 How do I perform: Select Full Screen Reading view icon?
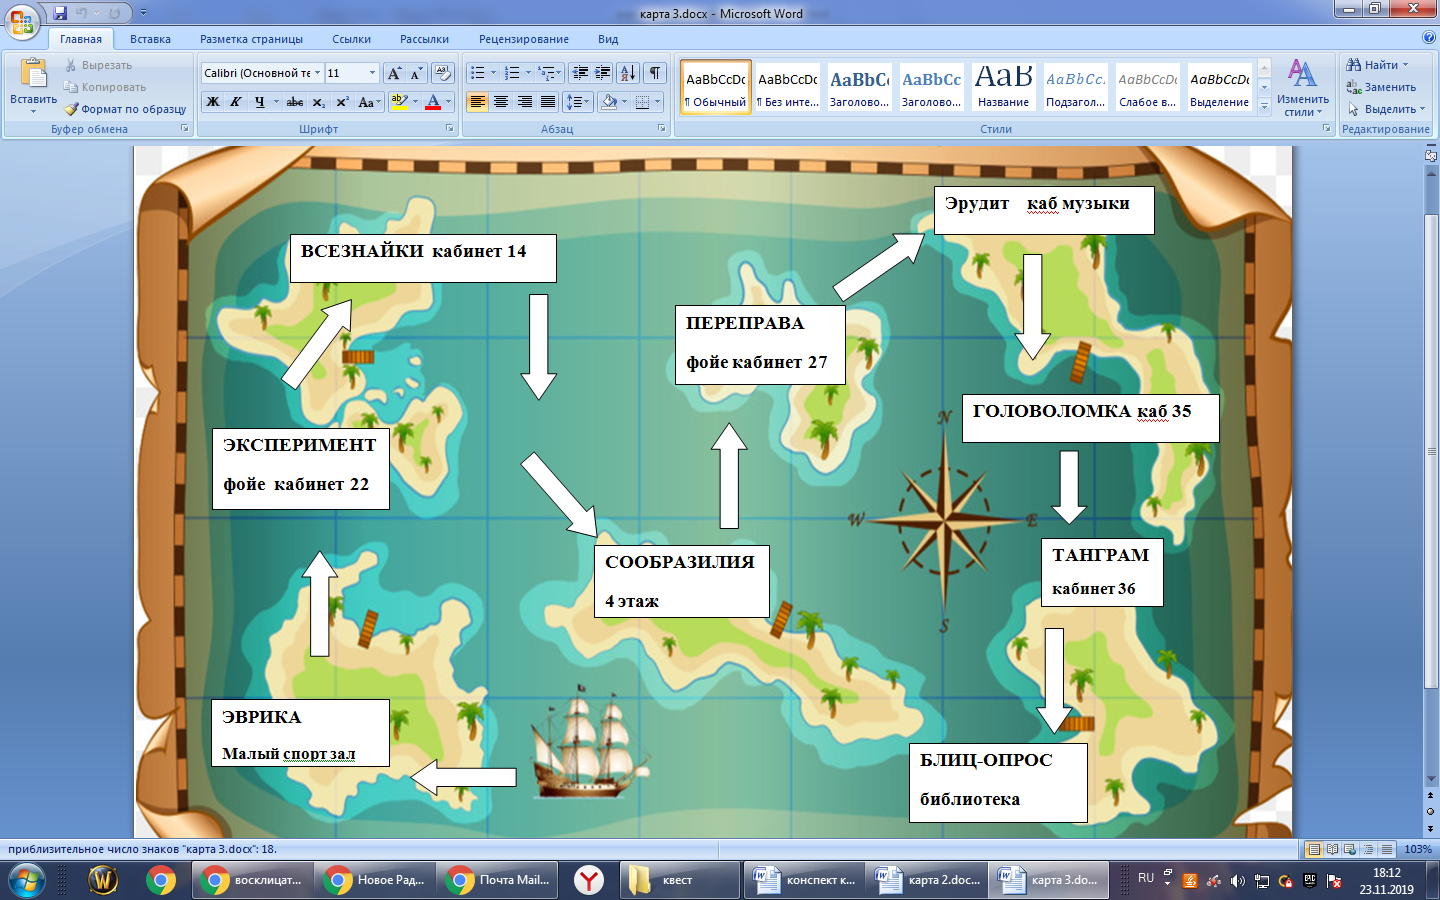tap(1332, 849)
